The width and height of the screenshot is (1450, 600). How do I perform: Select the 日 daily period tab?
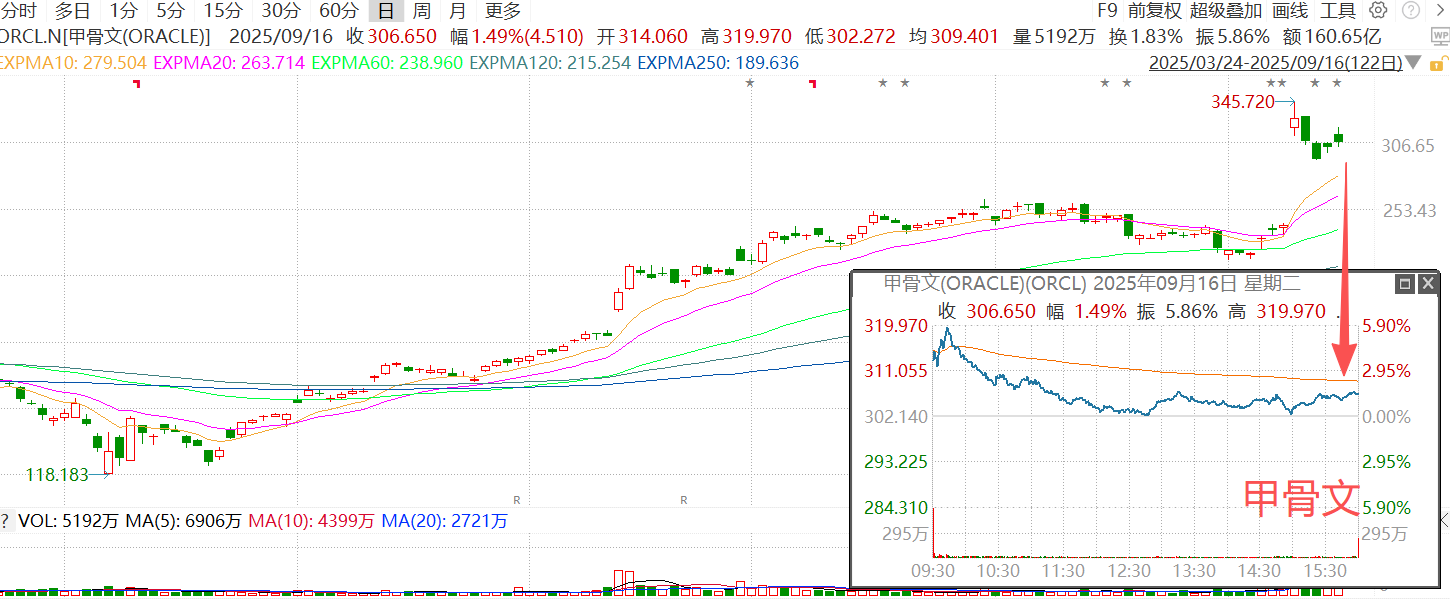coord(385,11)
